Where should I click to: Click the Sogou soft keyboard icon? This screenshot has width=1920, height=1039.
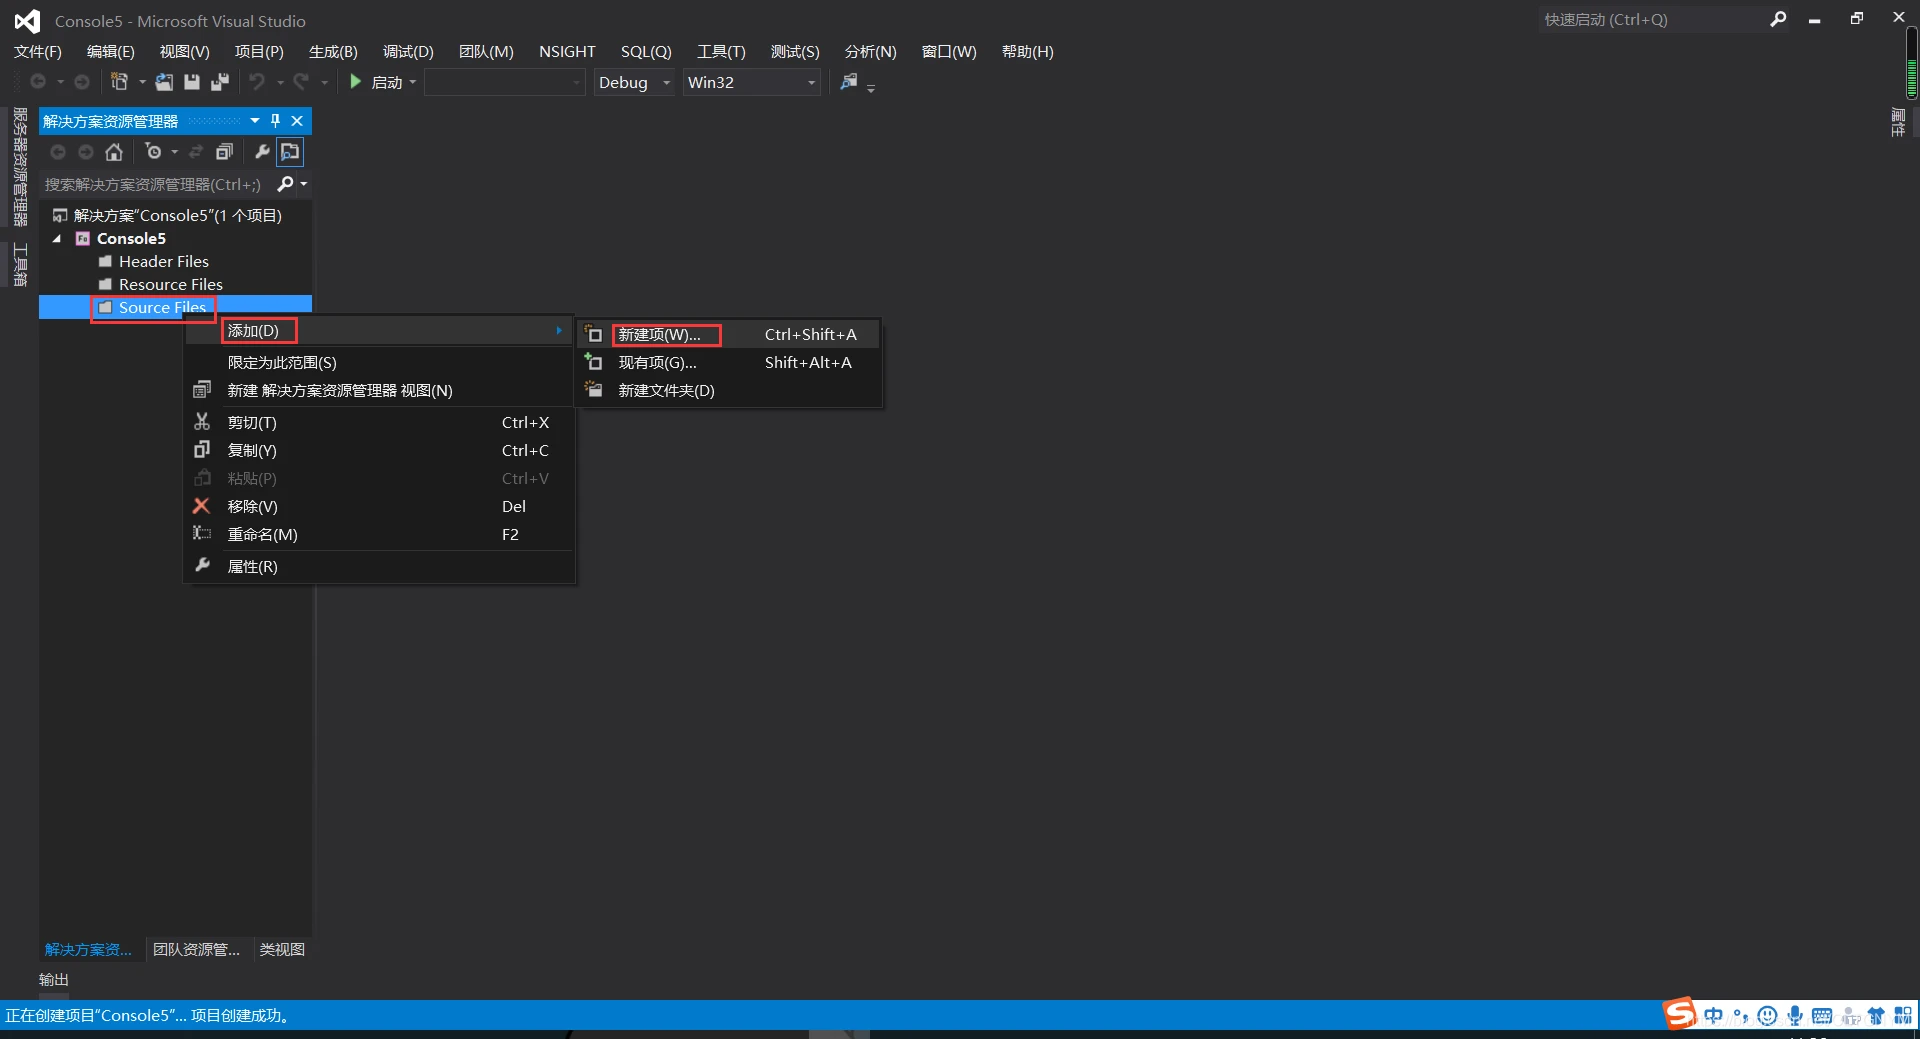[1822, 1016]
